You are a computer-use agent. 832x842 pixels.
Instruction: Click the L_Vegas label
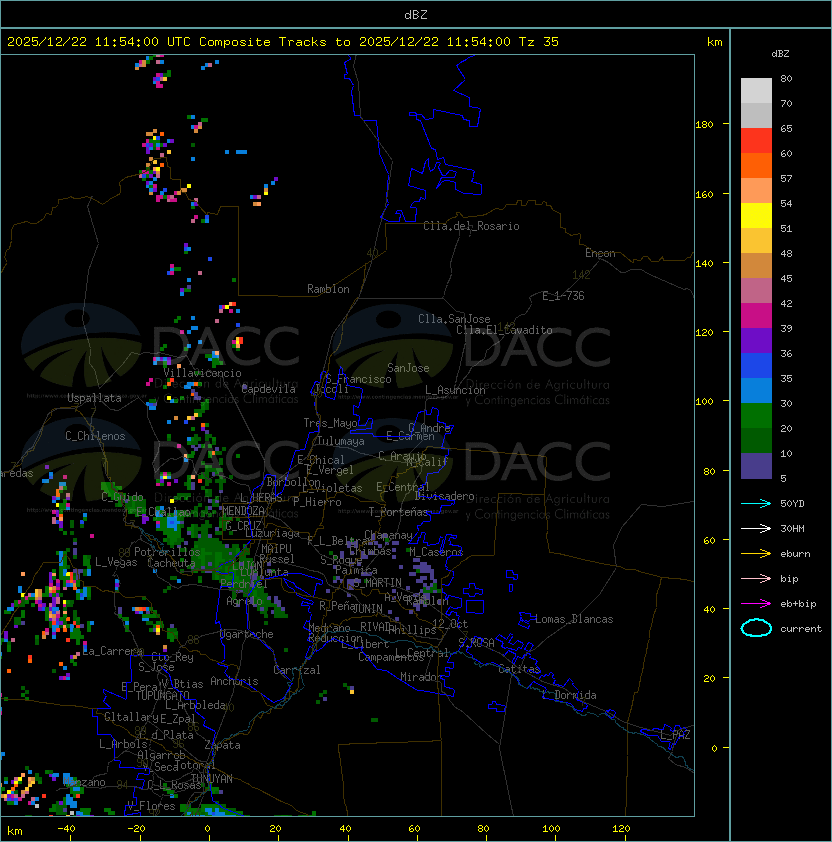pos(116,562)
